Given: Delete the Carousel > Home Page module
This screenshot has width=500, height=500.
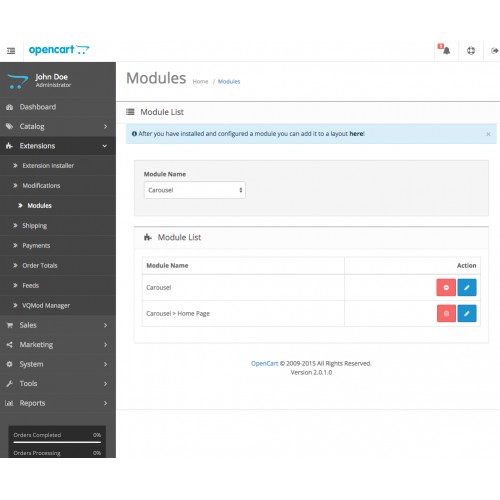Looking at the screenshot, I should point(446,313).
